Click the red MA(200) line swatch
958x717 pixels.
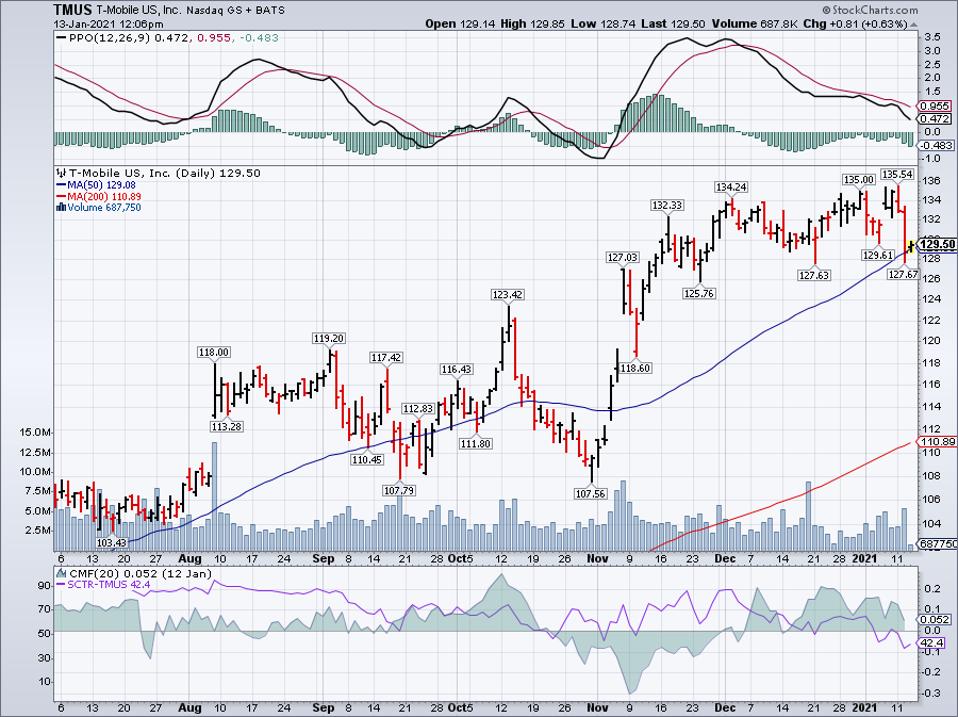(61, 197)
